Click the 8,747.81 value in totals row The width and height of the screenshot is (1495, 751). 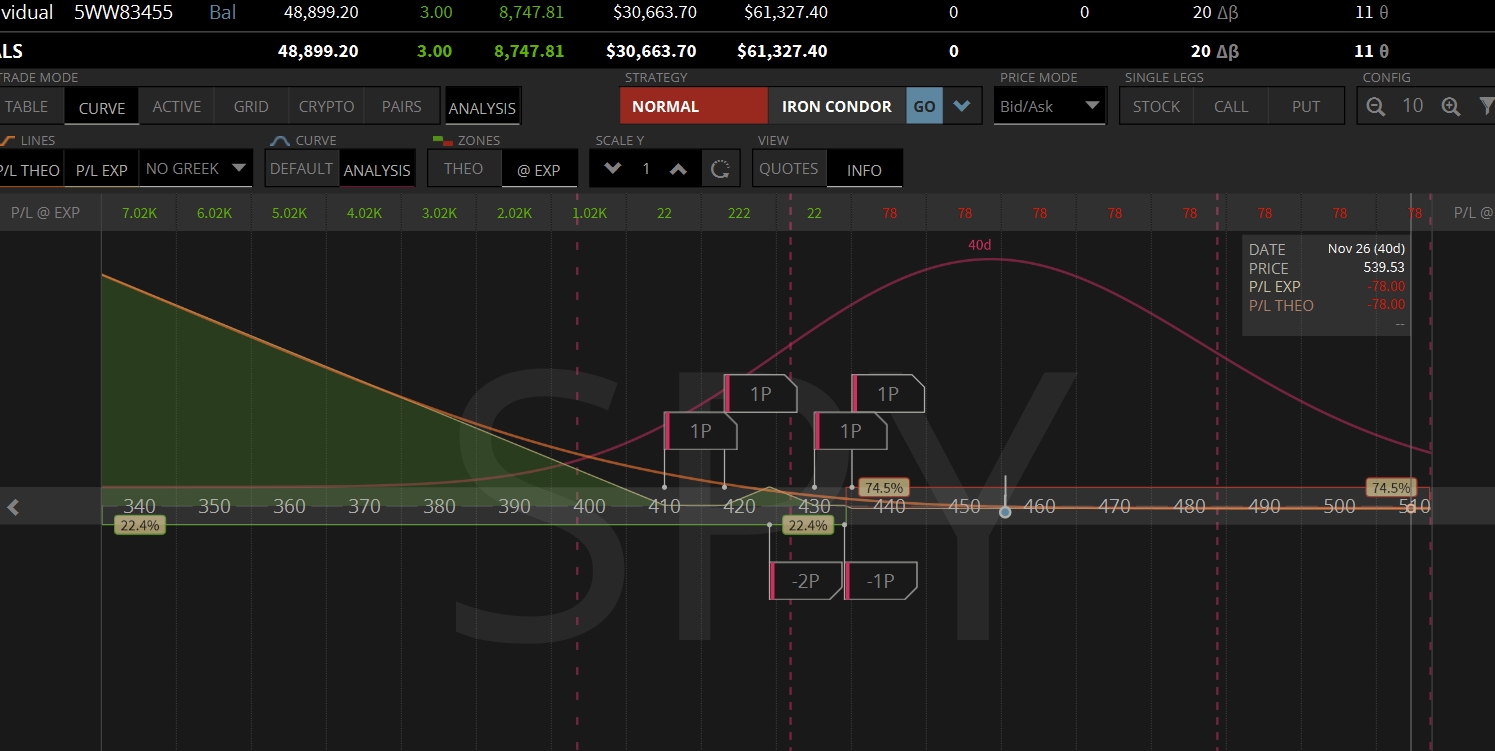pyautogui.click(x=531, y=51)
